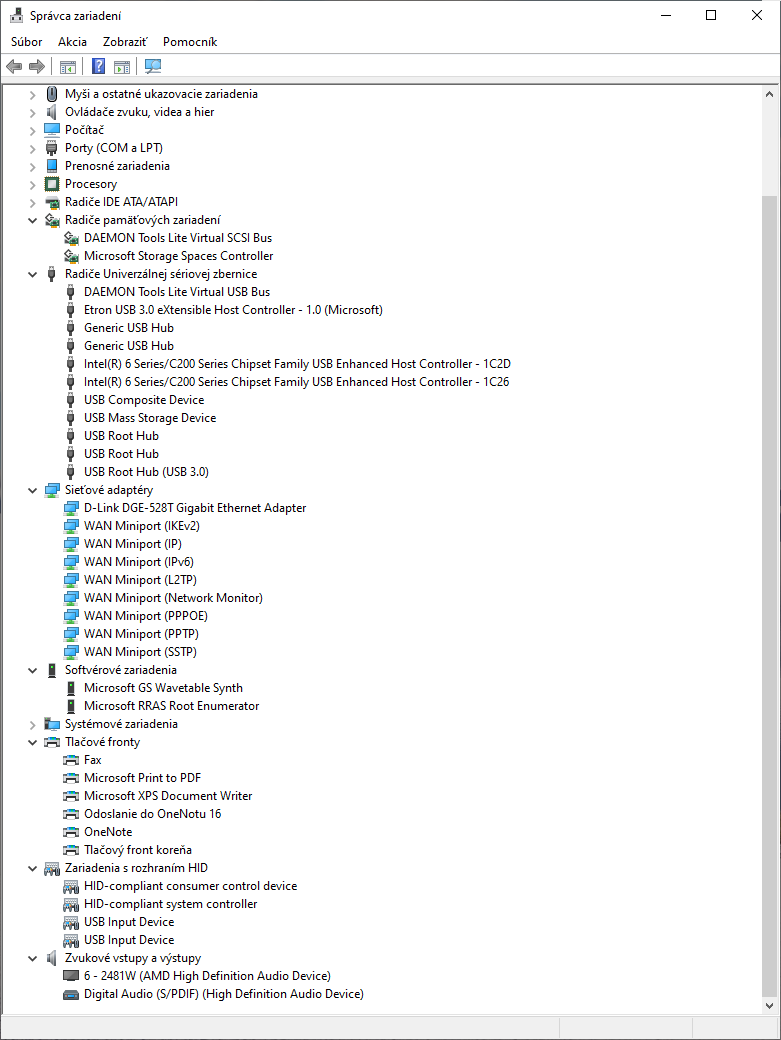Click the Microsoft Print to PDF icon

71,778
